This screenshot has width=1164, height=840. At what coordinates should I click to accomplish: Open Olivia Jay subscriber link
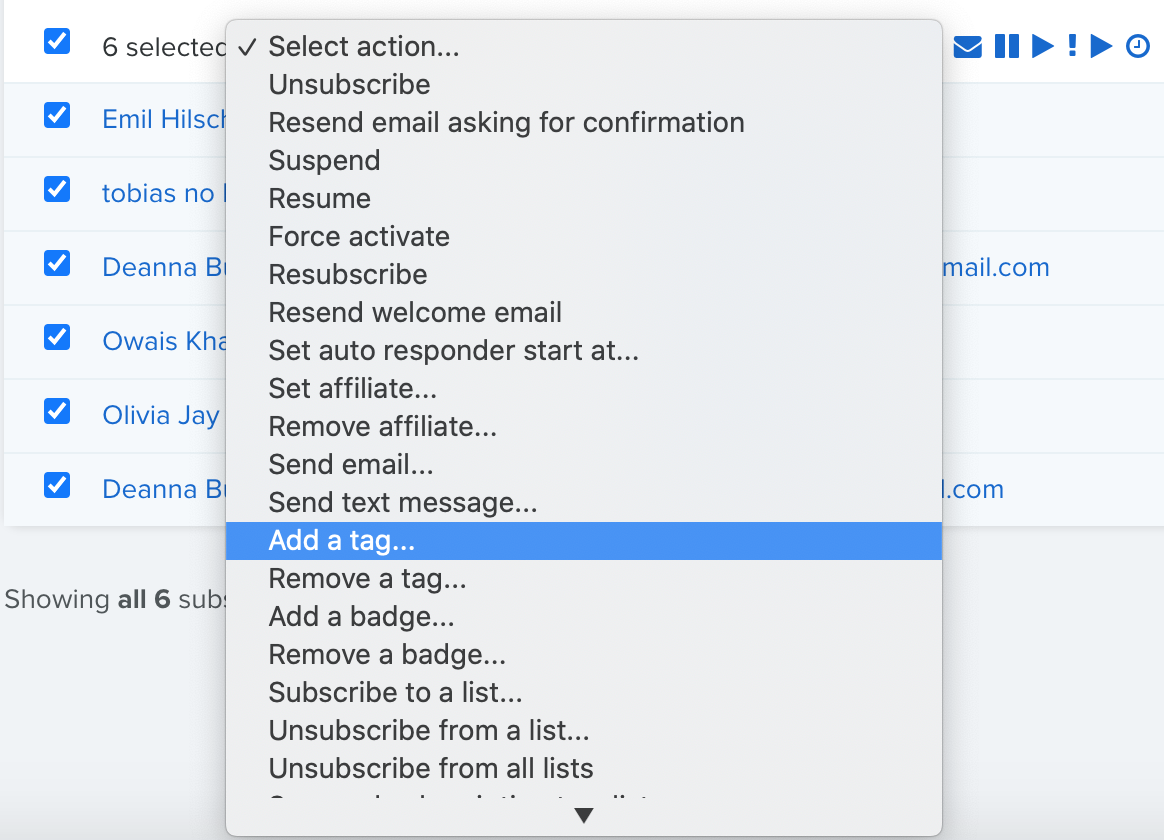click(161, 416)
